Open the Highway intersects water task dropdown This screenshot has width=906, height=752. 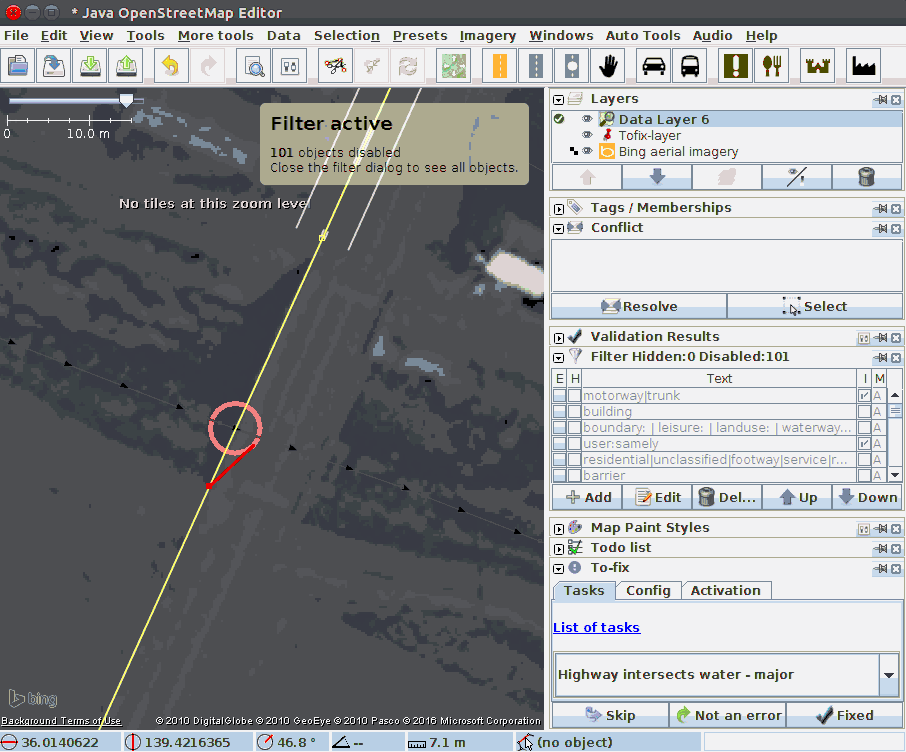click(889, 675)
